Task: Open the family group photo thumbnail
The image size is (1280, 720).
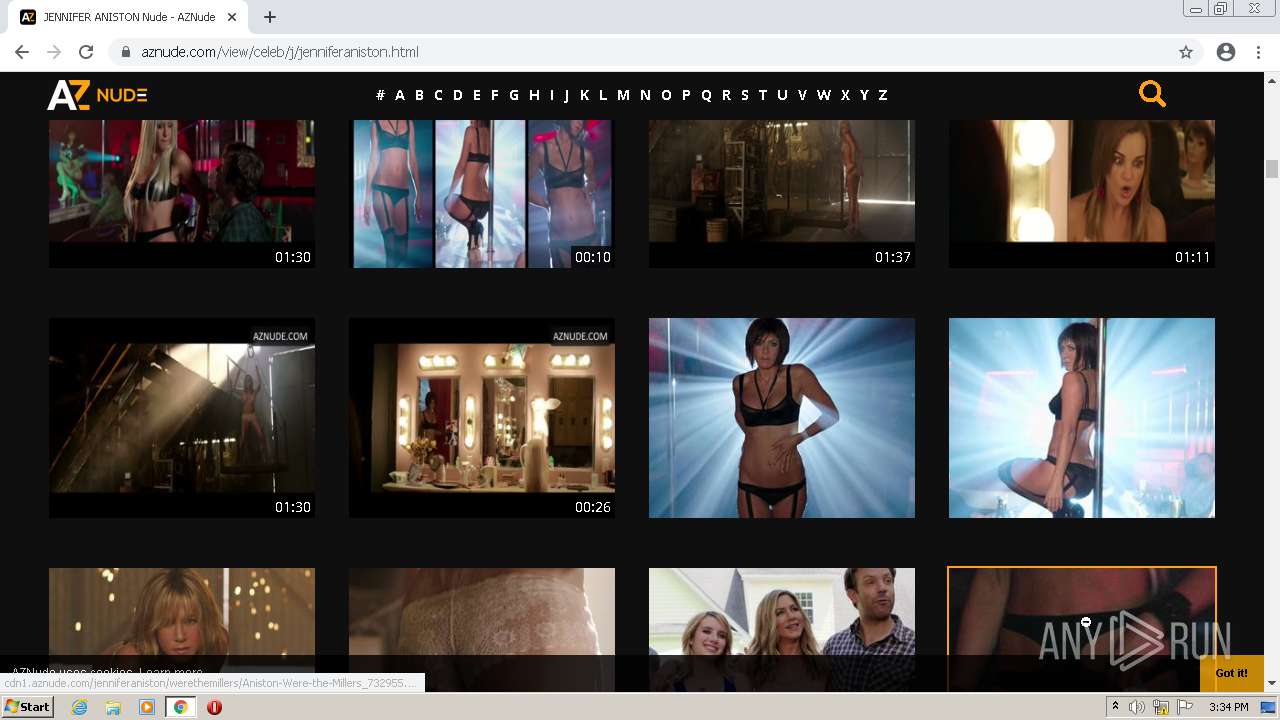Action: pyautogui.click(x=782, y=630)
